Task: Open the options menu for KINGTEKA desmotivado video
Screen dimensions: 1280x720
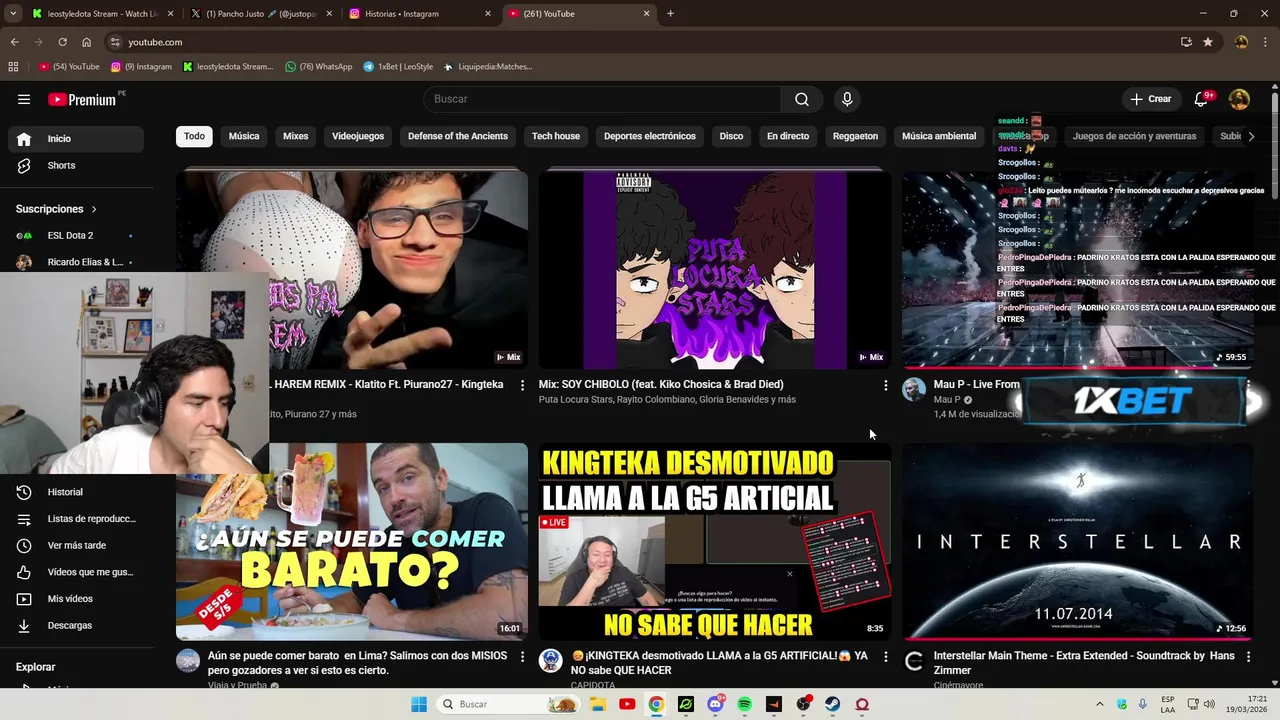Action: coord(885,657)
